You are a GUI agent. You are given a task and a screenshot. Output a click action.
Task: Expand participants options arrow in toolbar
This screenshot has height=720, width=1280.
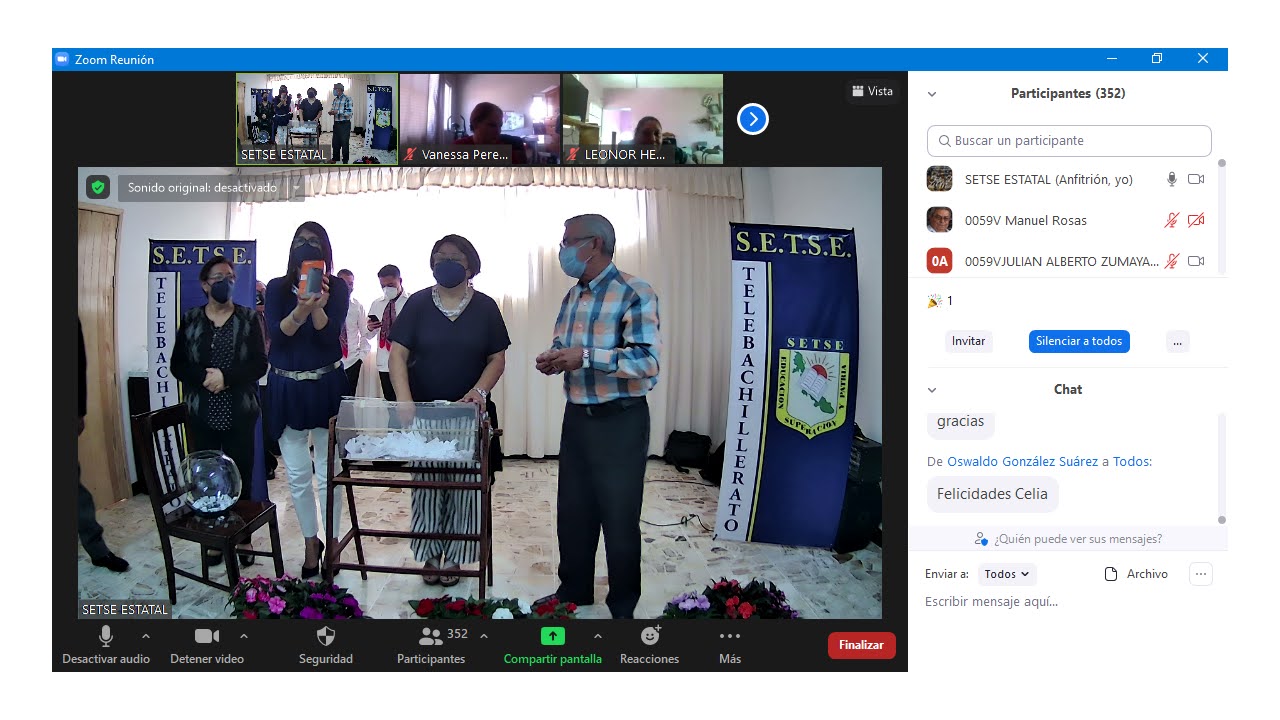[x=484, y=636]
